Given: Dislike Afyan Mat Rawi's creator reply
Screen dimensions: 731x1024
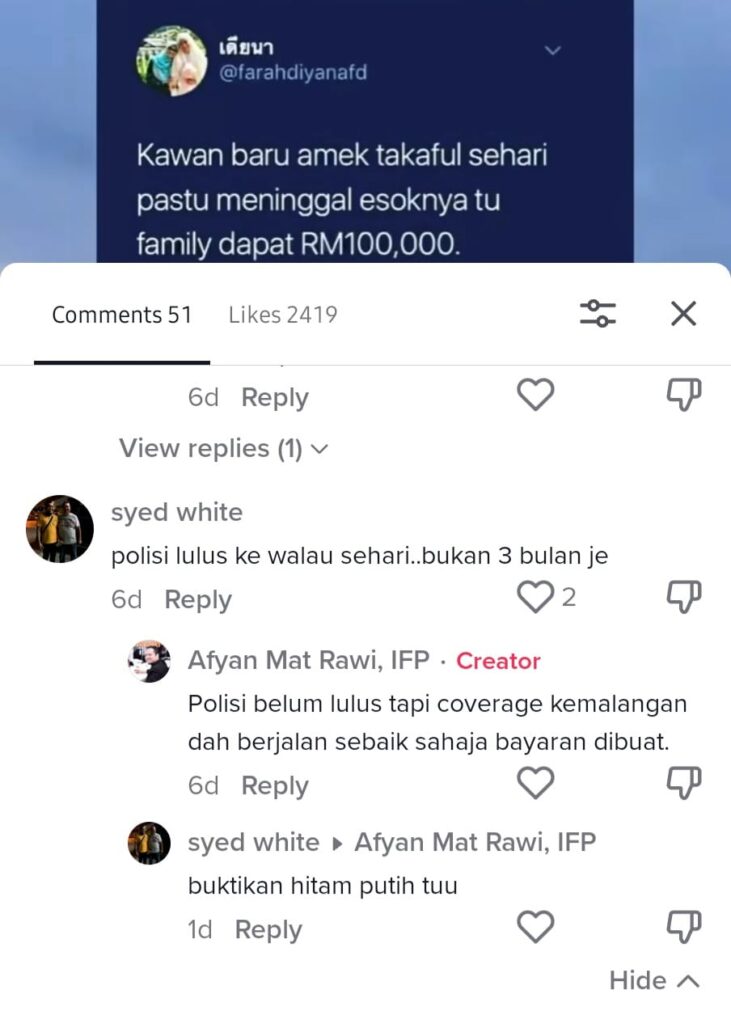Looking at the screenshot, I should click(x=683, y=783).
